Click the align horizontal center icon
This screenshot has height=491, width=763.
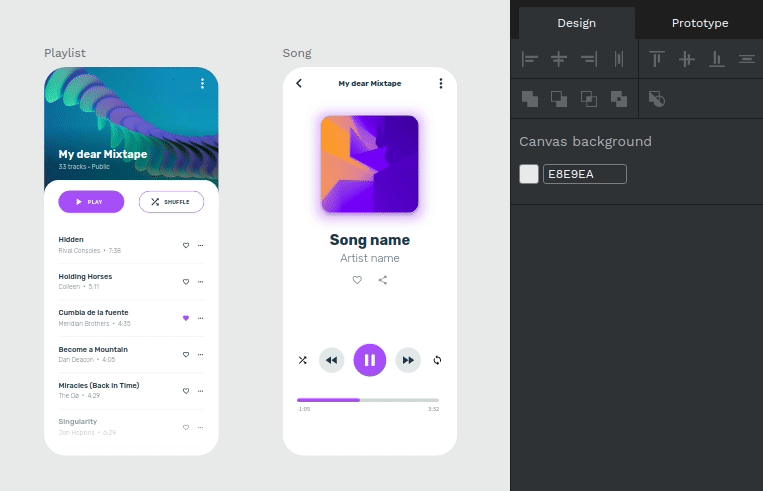coord(559,60)
